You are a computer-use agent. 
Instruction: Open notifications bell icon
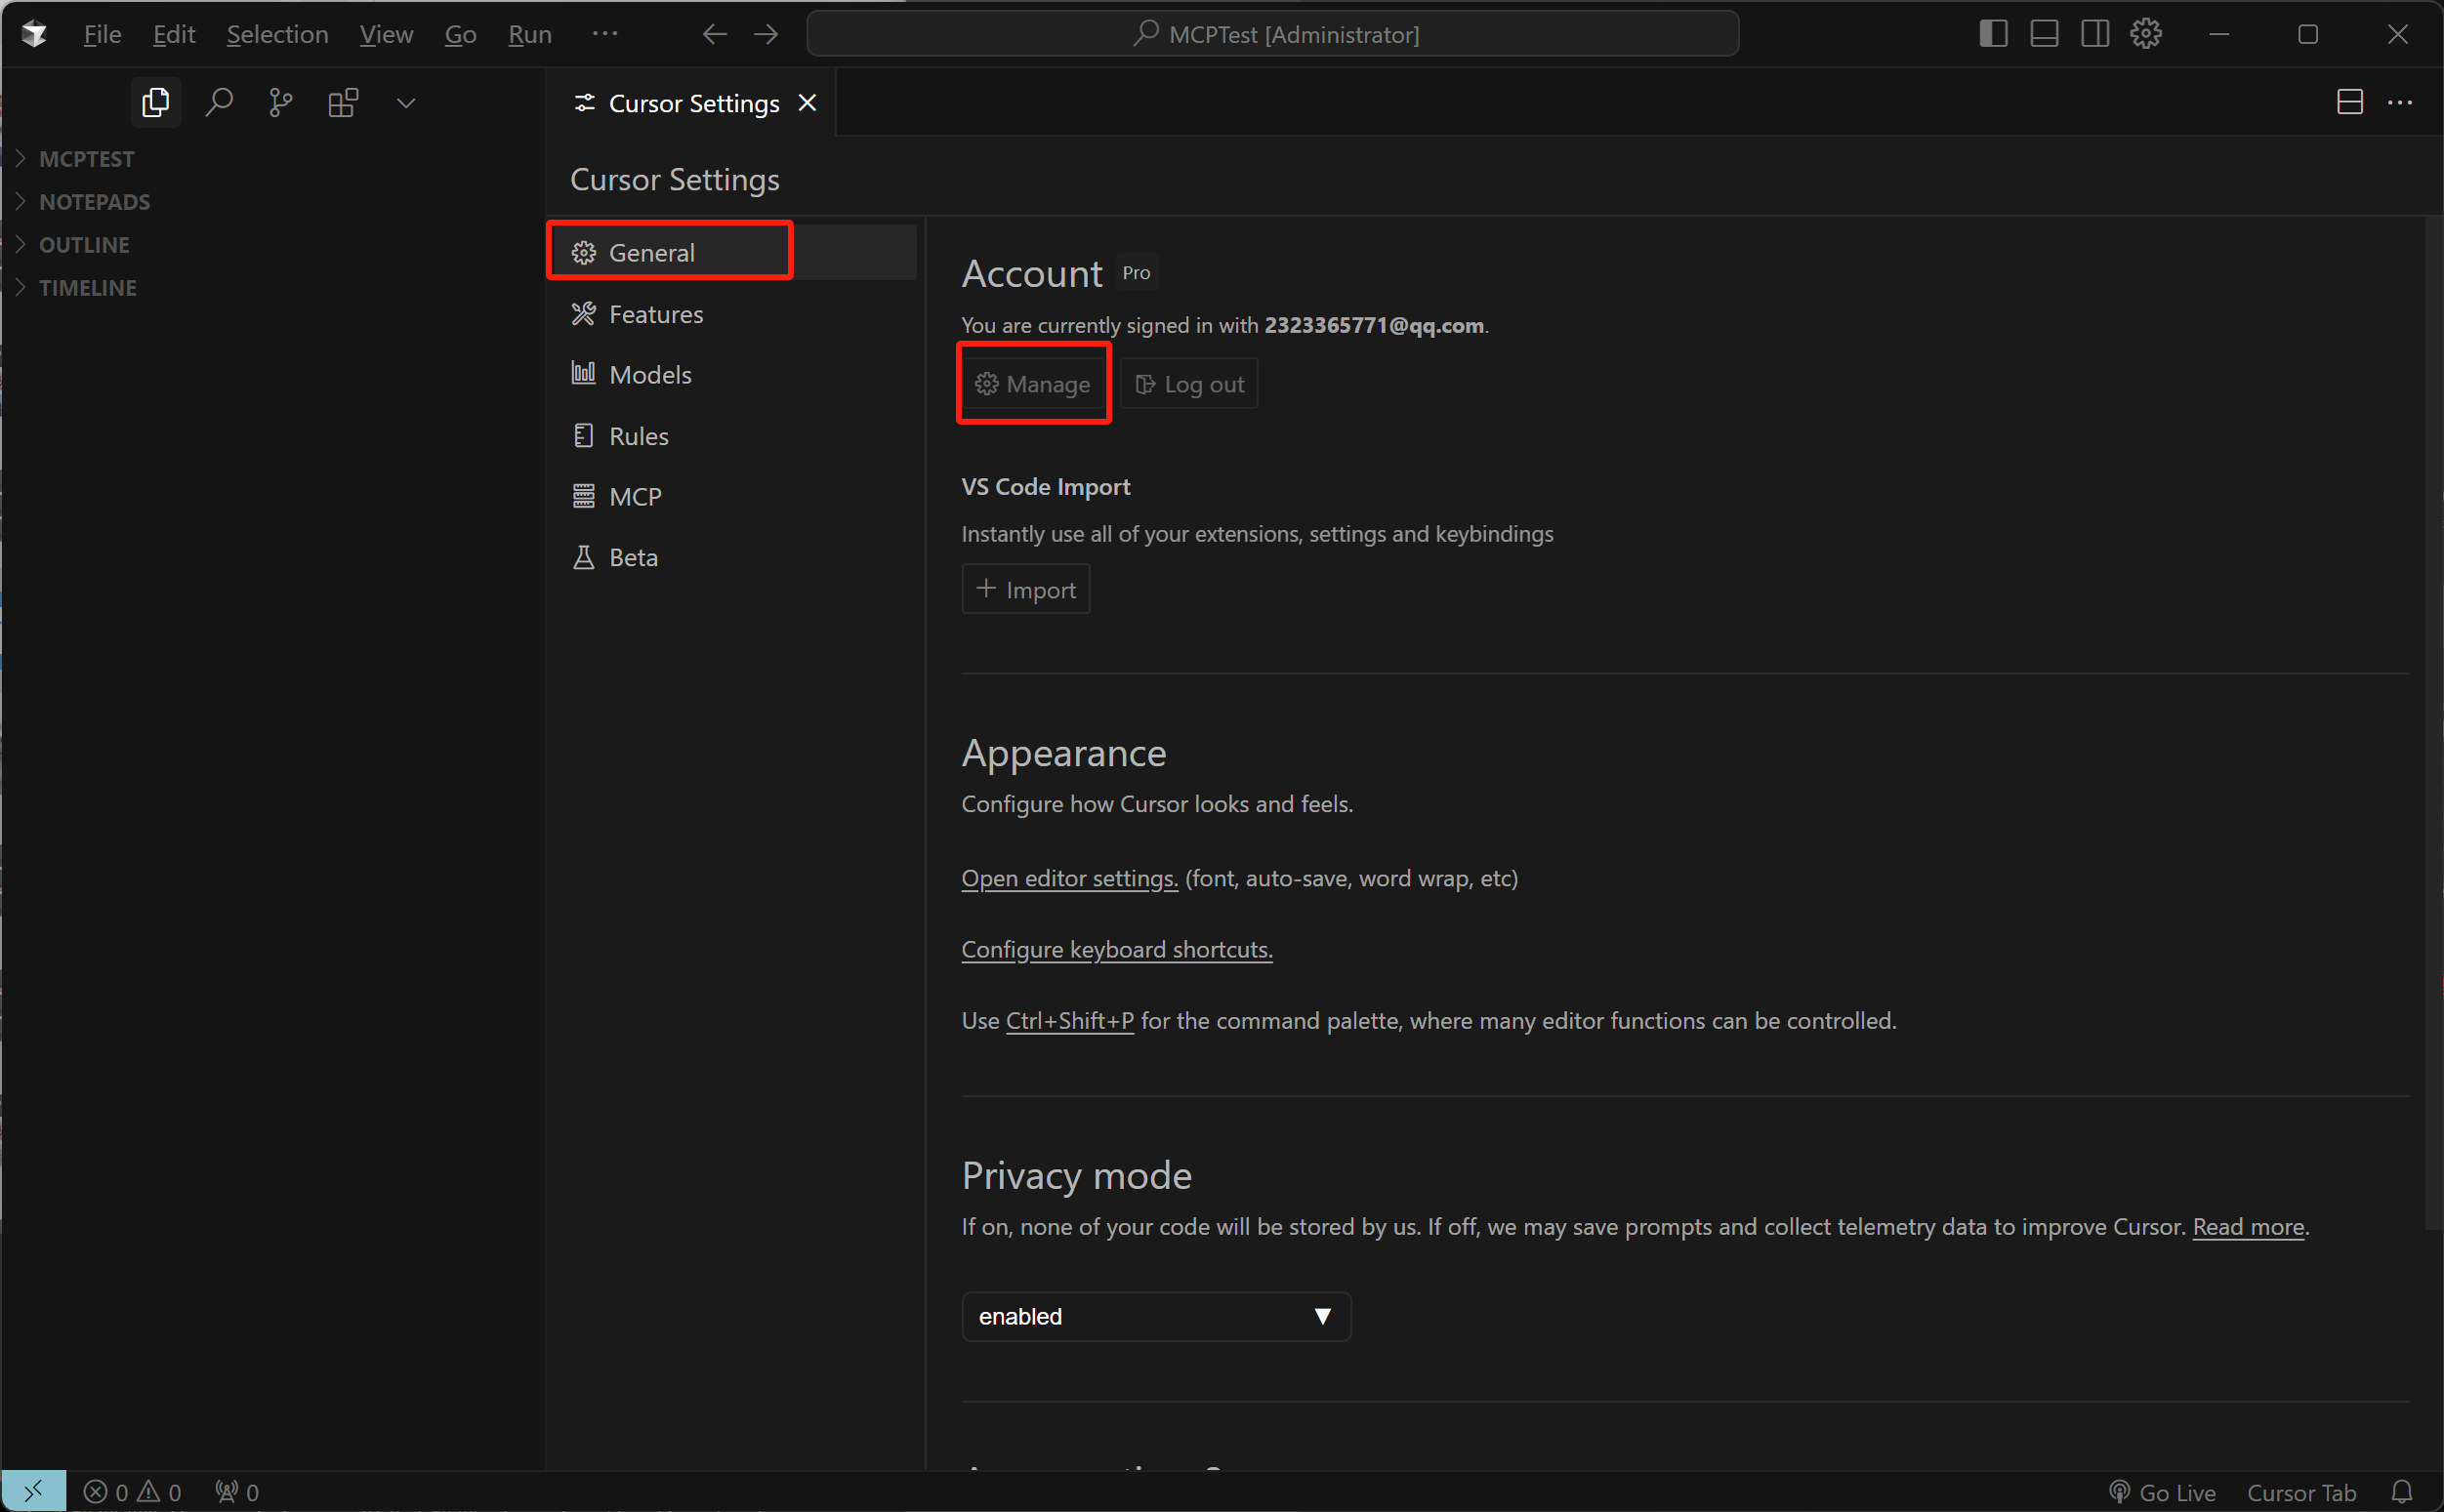point(2402,1492)
